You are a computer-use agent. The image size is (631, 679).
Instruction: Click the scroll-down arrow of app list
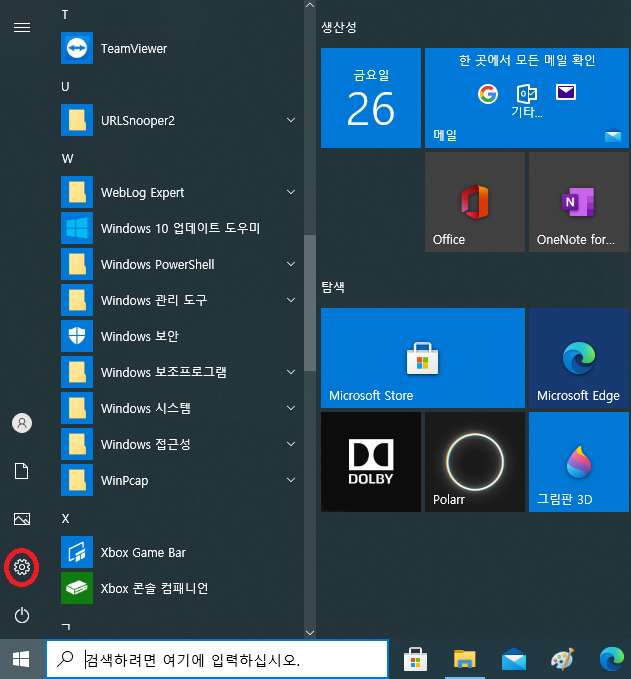(310, 633)
